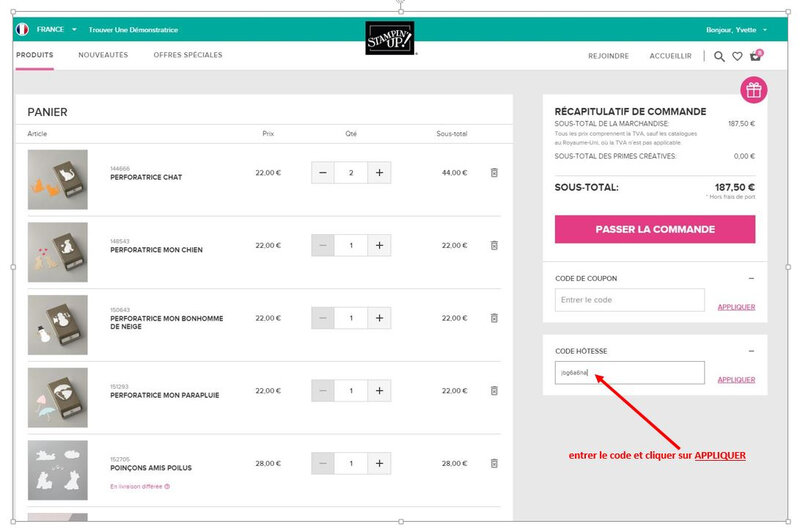Open the Perforatrice Chat product thumbnail
Viewport: 800px width, 532px height.
pos(58,180)
